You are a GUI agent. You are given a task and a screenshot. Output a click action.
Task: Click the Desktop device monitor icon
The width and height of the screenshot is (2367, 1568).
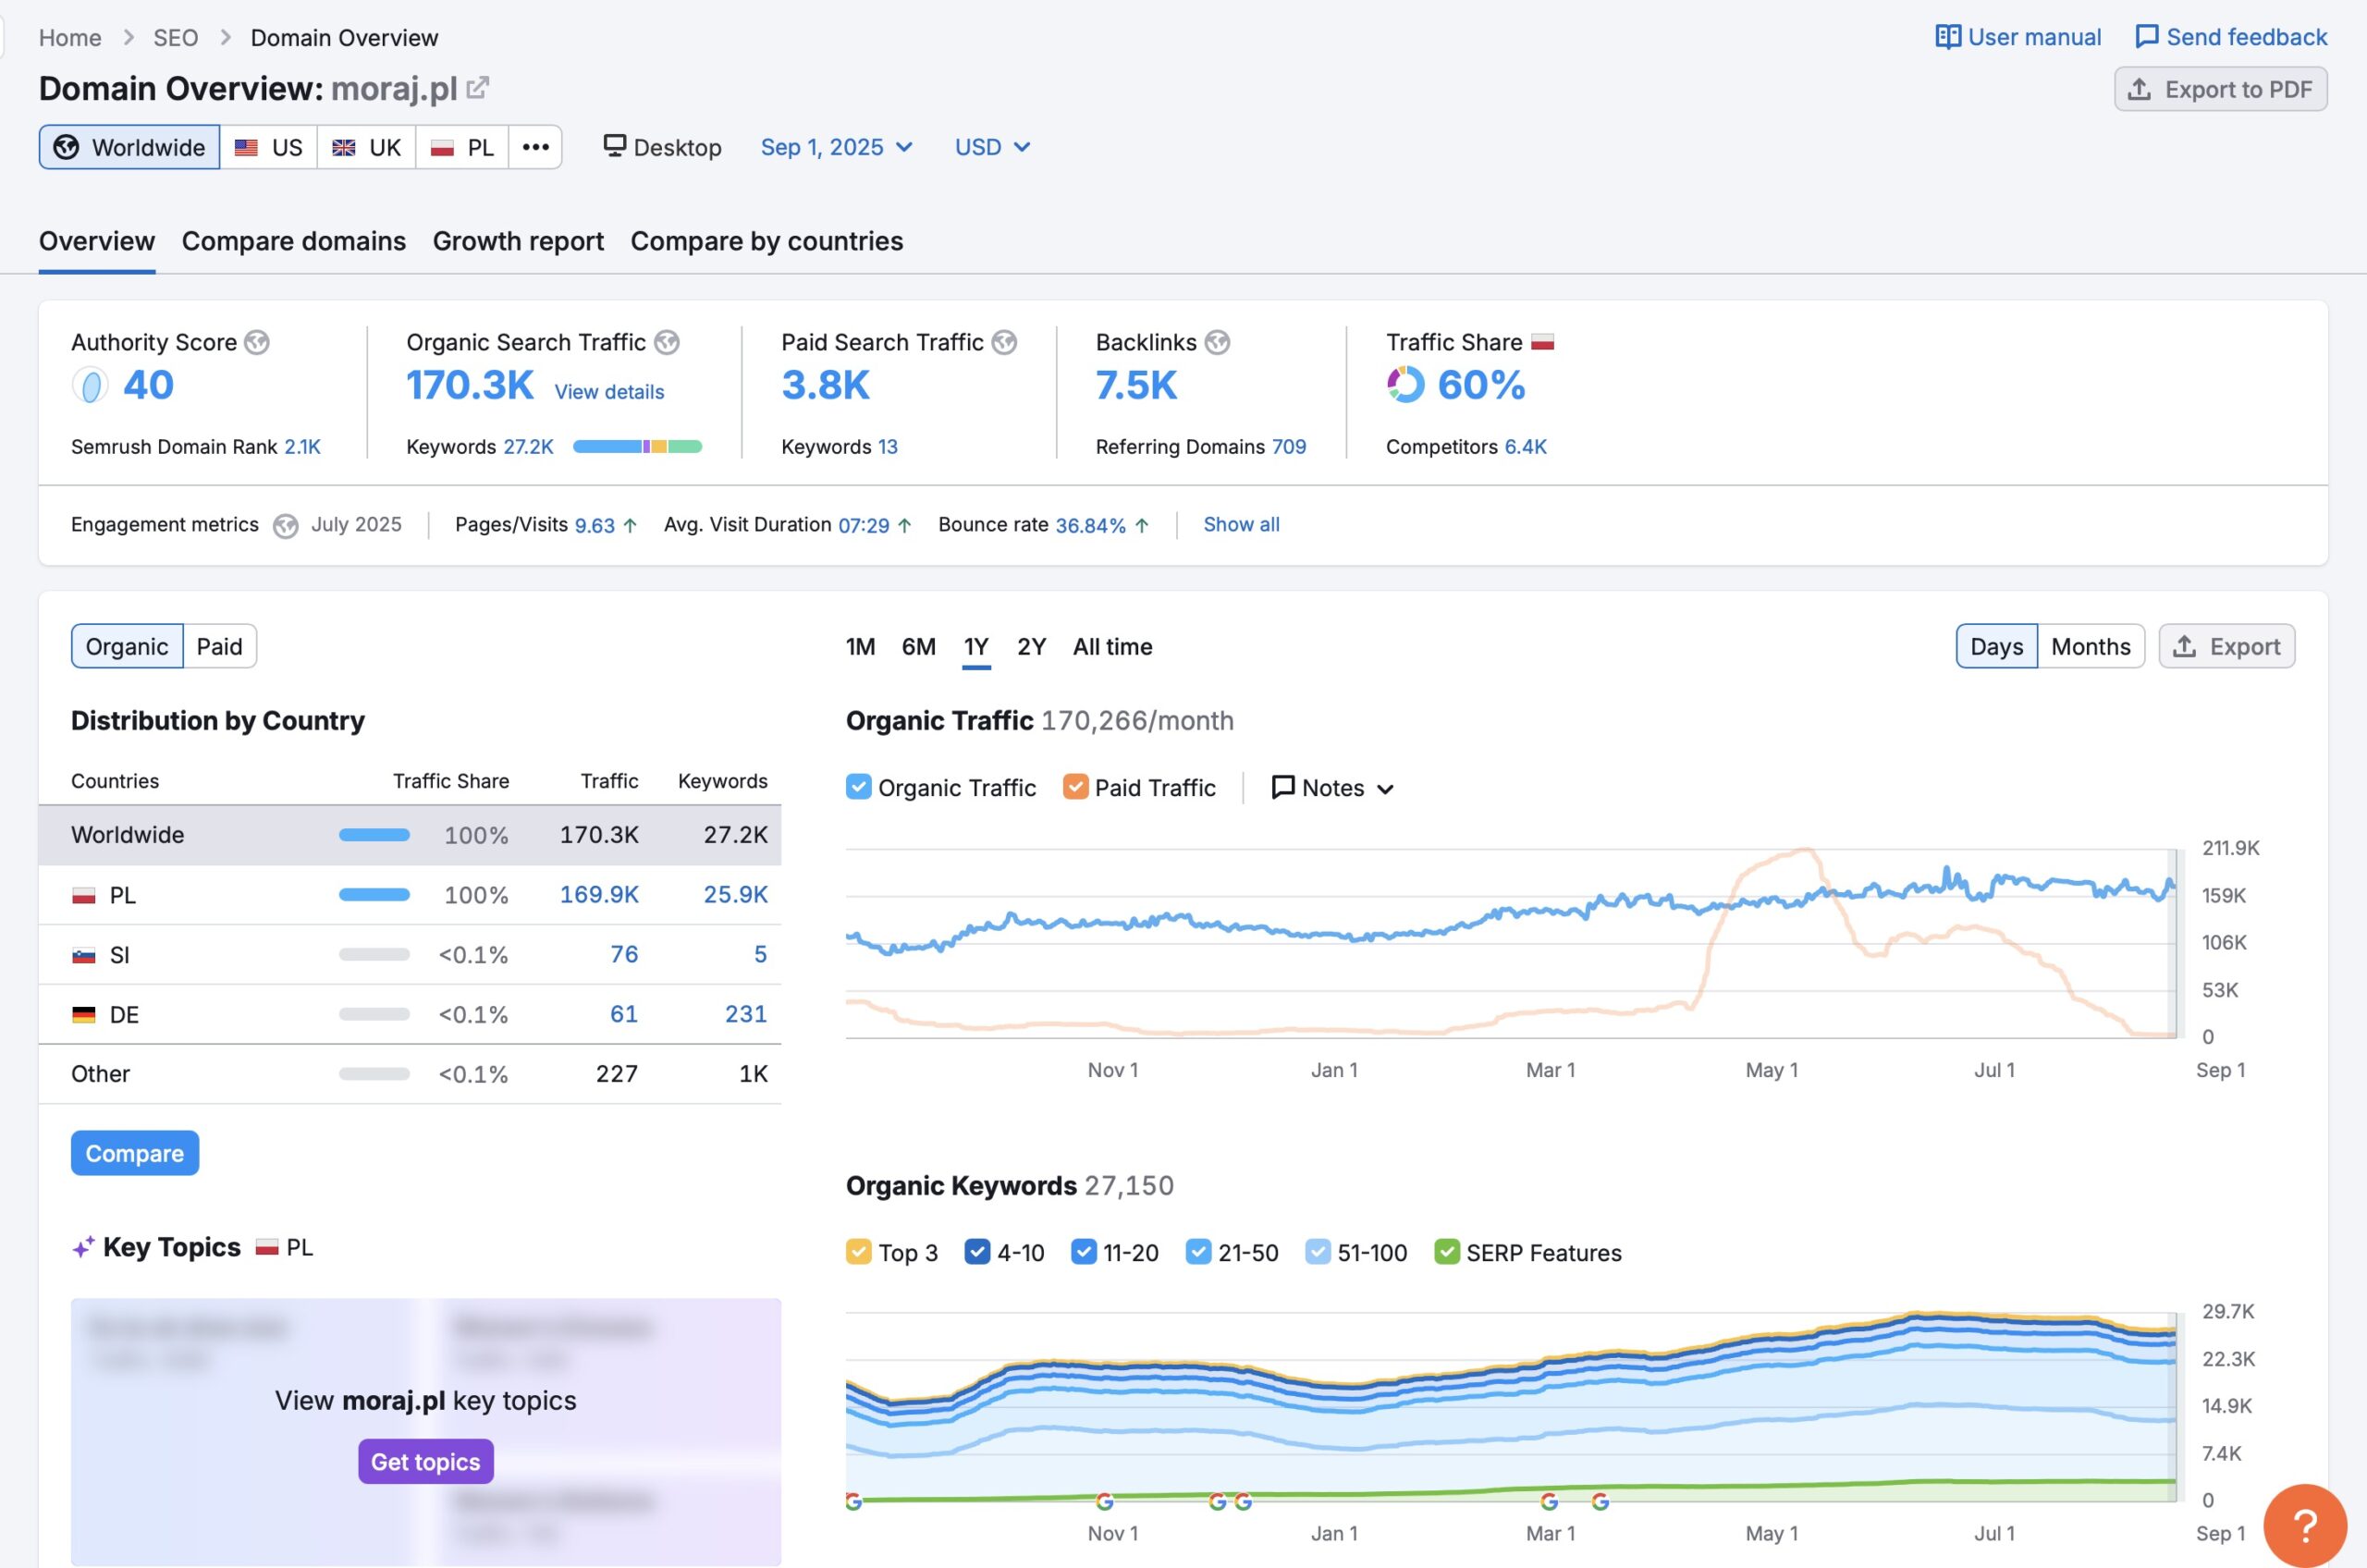[x=614, y=146]
